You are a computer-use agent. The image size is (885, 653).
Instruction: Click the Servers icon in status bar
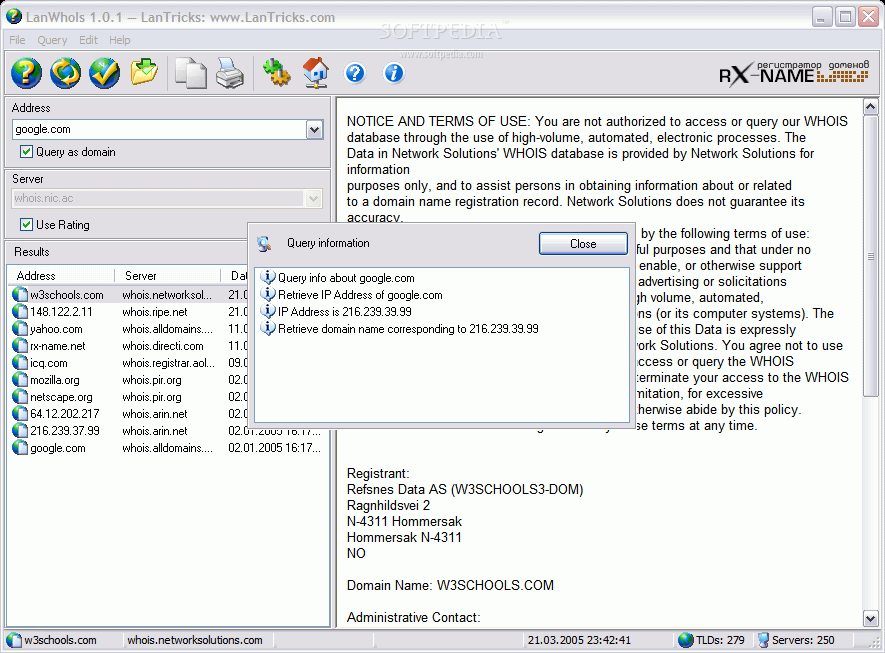click(x=763, y=640)
